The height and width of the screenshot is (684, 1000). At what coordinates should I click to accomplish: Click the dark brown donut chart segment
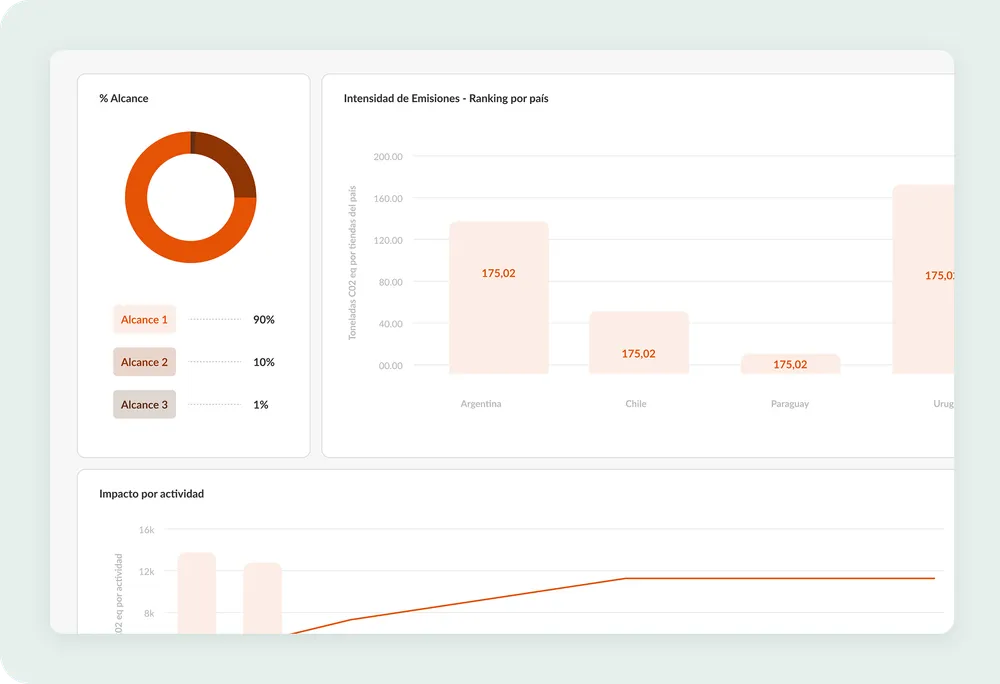click(x=231, y=160)
